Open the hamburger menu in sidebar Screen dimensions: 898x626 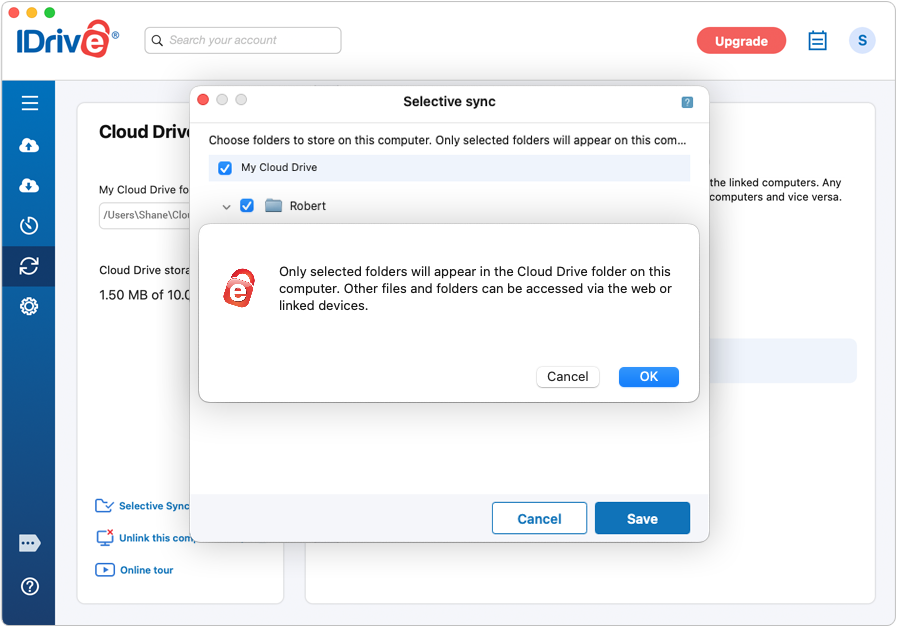point(30,103)
